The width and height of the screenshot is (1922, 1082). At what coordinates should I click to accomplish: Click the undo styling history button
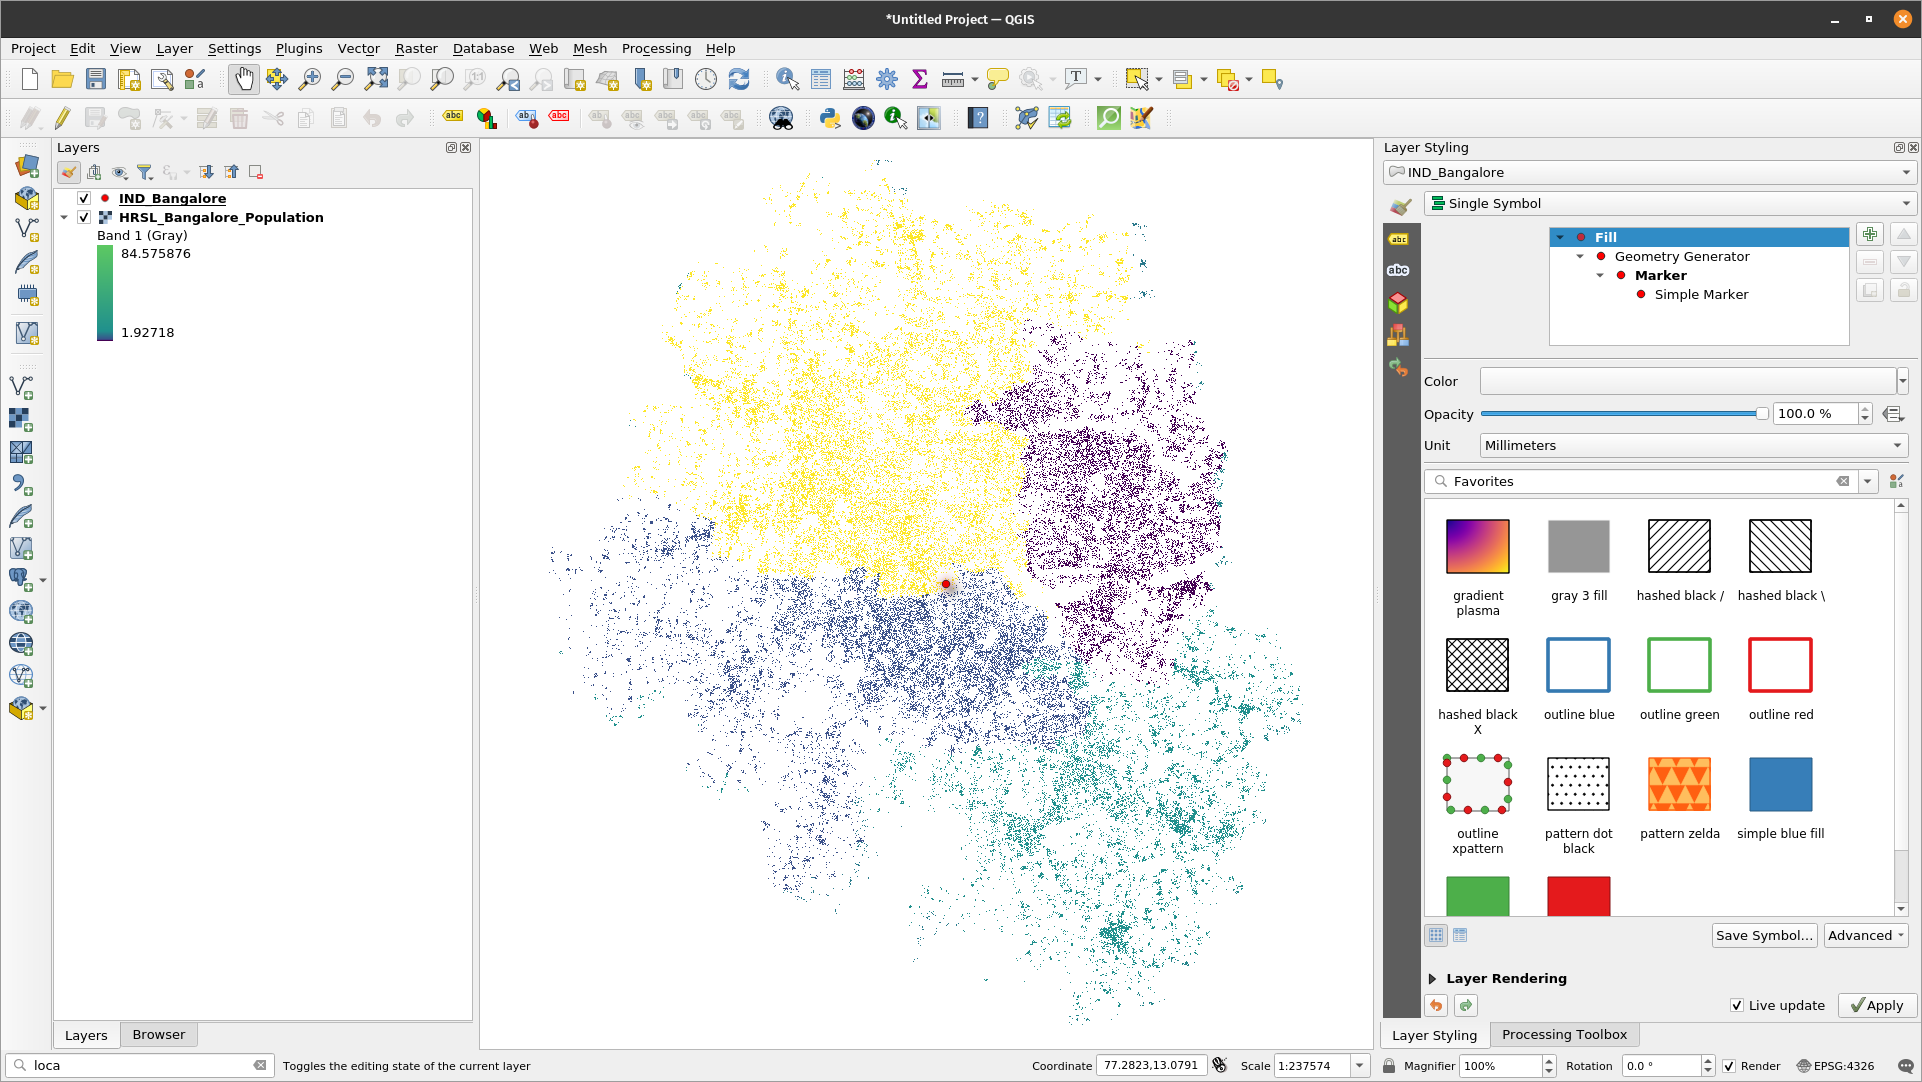pyautogui.click(x=1436, y=1005)
